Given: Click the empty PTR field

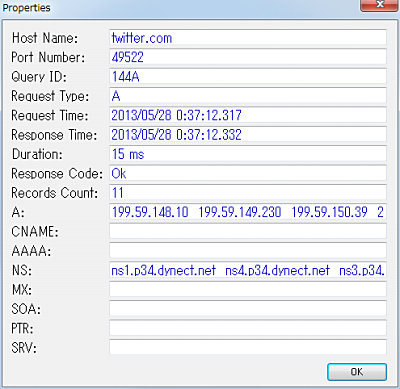Looking at the screenshot, I should click(x=248, y=328).
